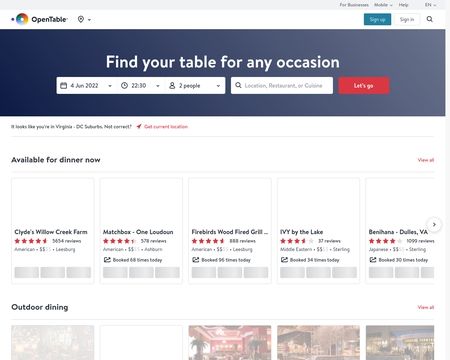Open the party size dropdown 2 people
This screenshot has height=360, width=450.
[195, 86]
